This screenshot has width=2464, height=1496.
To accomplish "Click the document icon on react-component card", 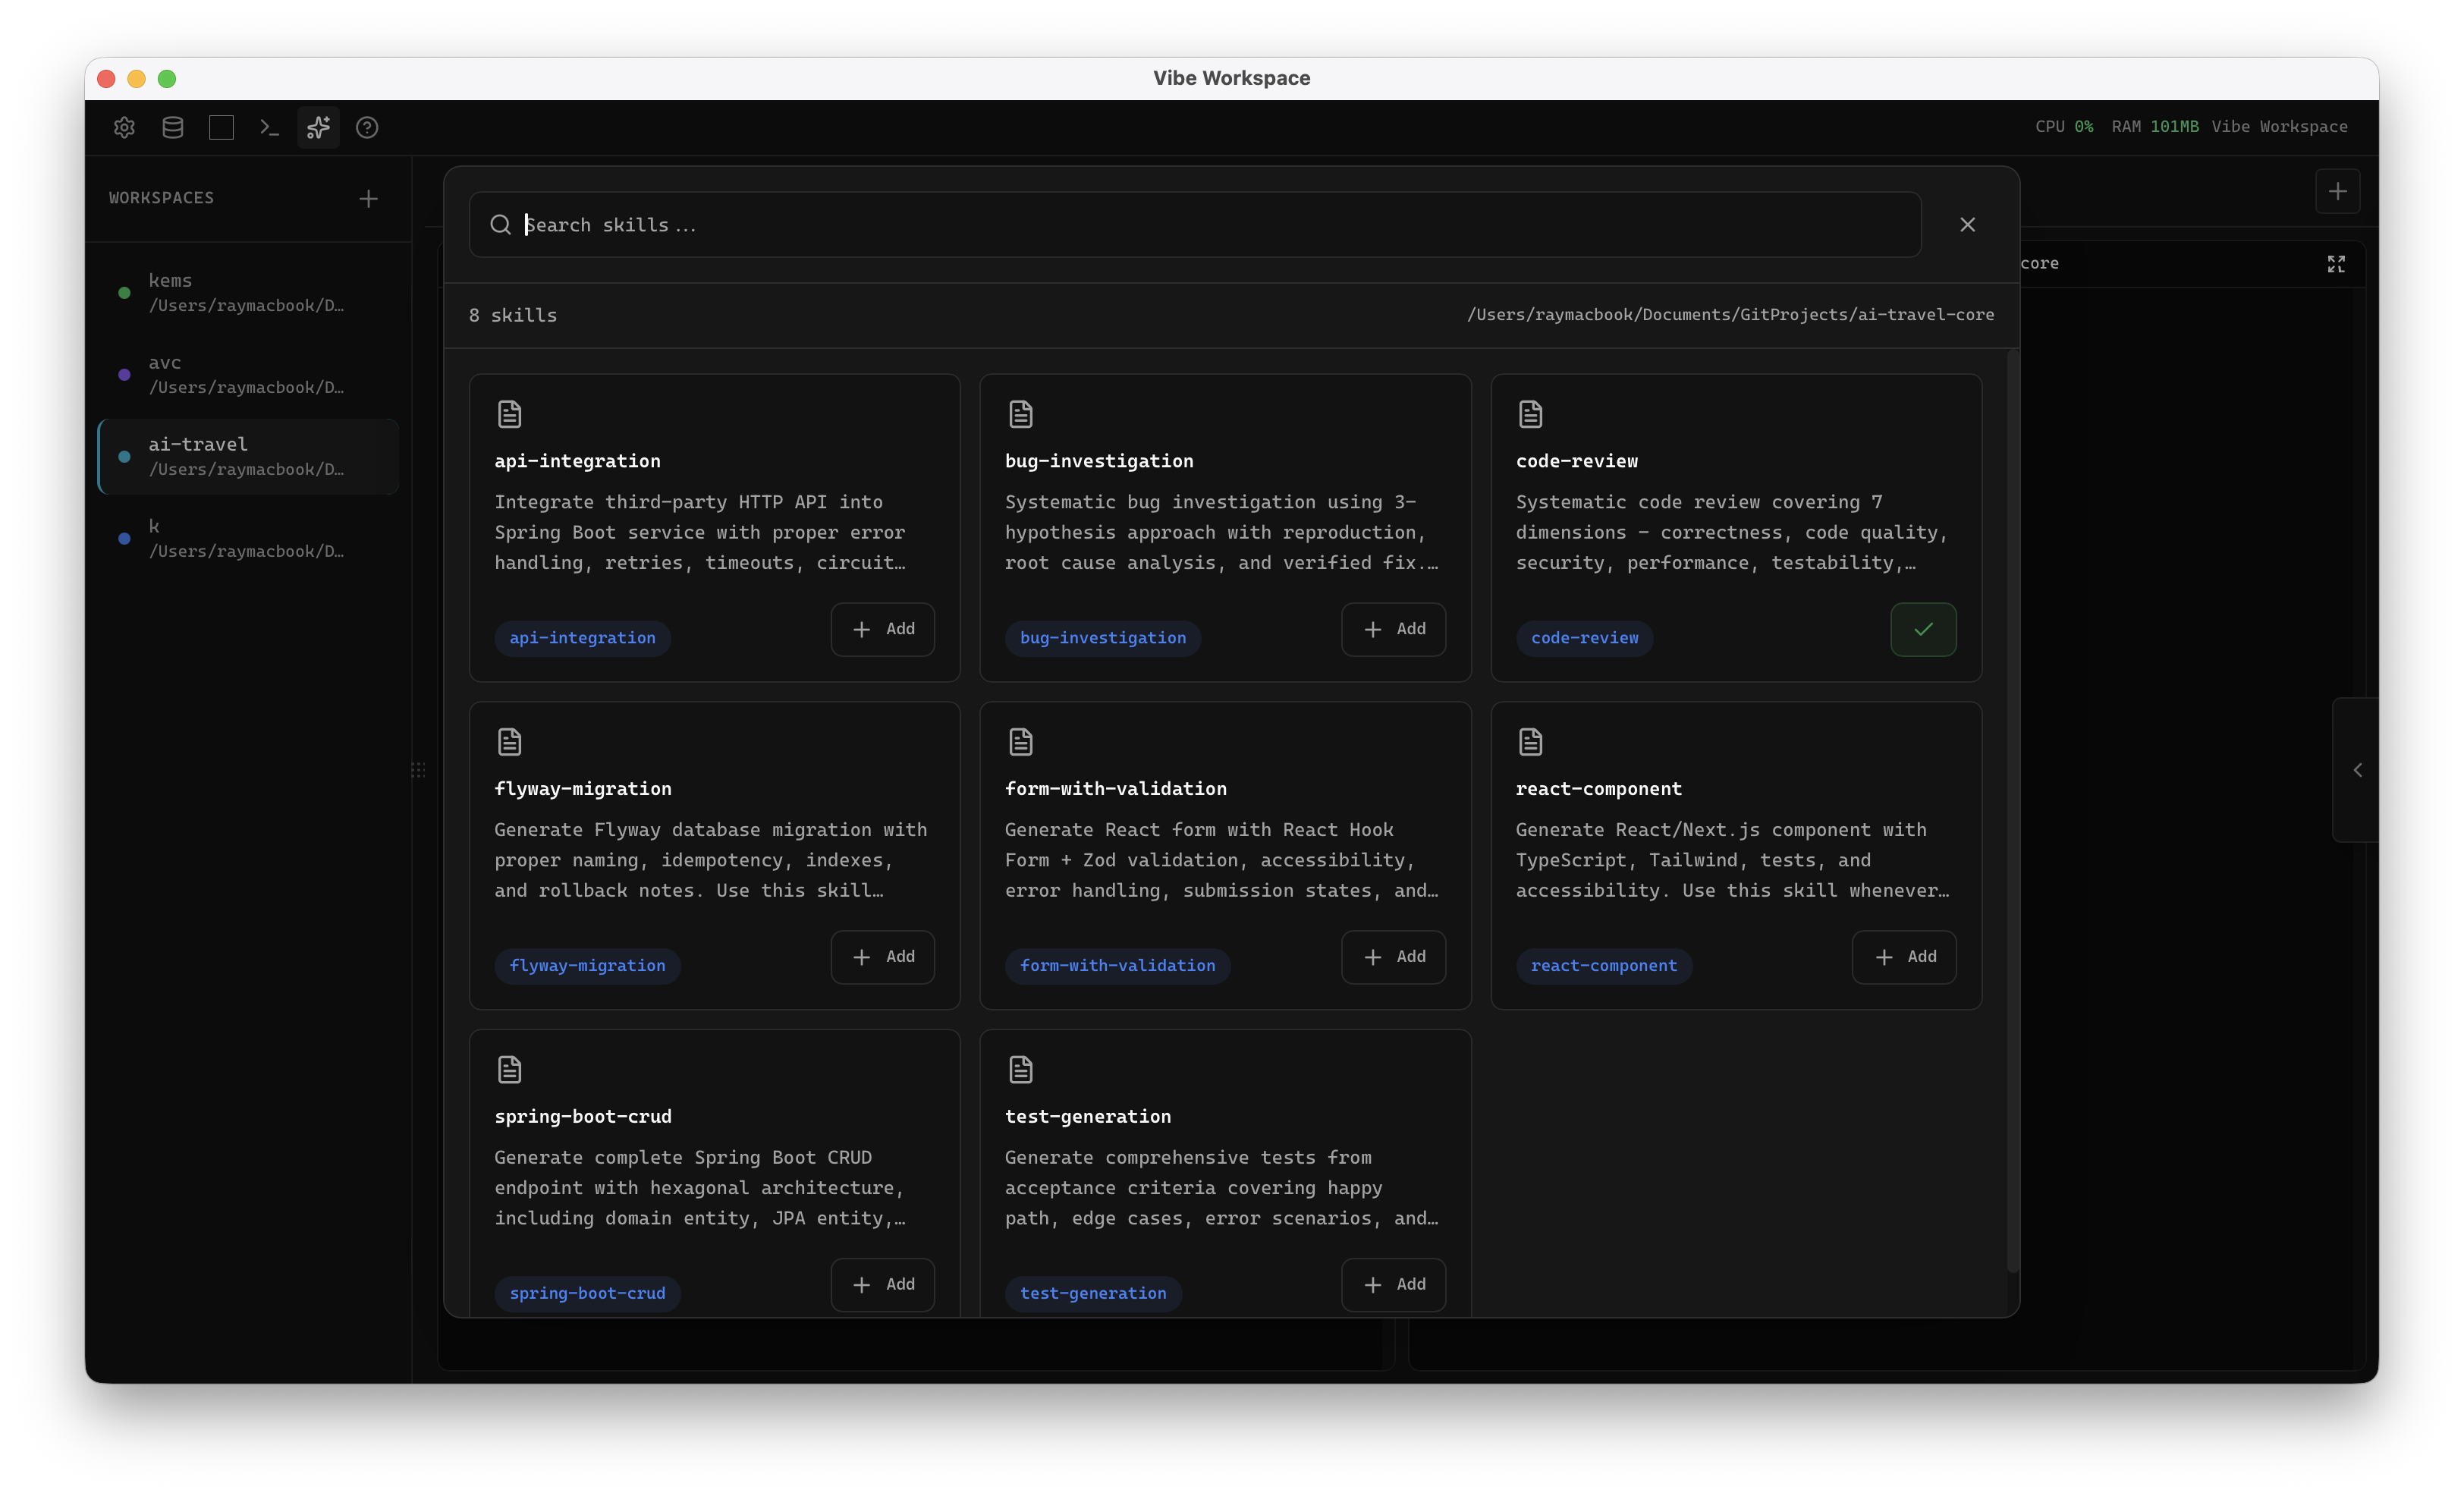I will pyautogui.click(x=1530, y=742).
